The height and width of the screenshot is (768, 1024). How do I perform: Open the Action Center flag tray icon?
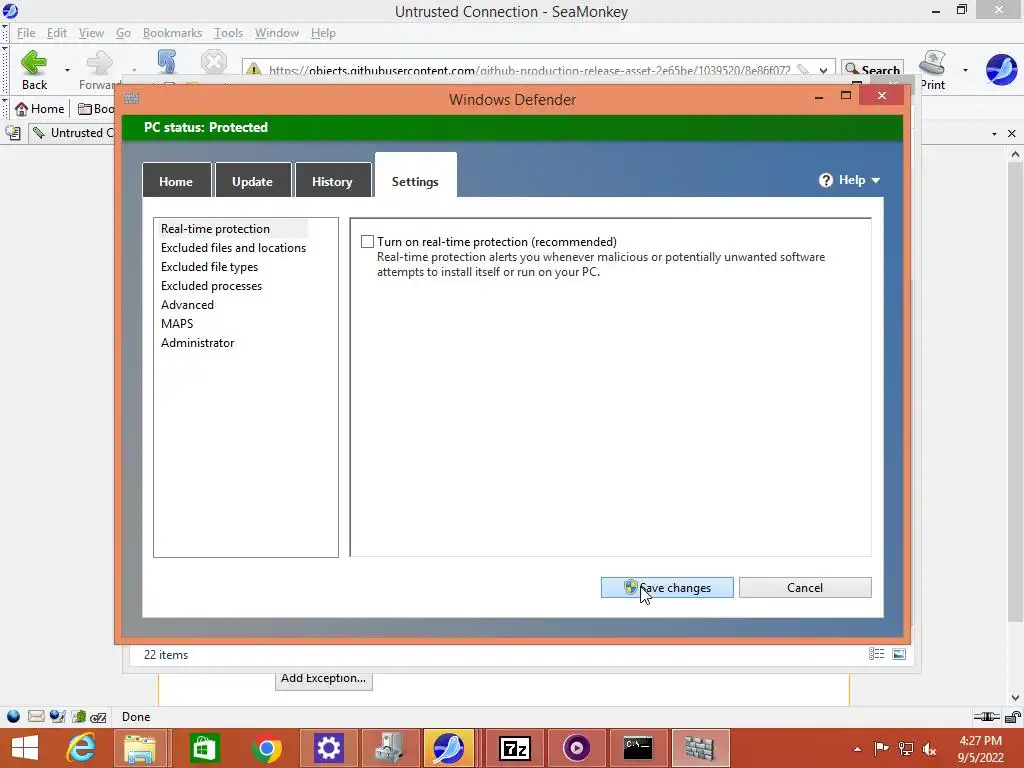click(882, 748)
